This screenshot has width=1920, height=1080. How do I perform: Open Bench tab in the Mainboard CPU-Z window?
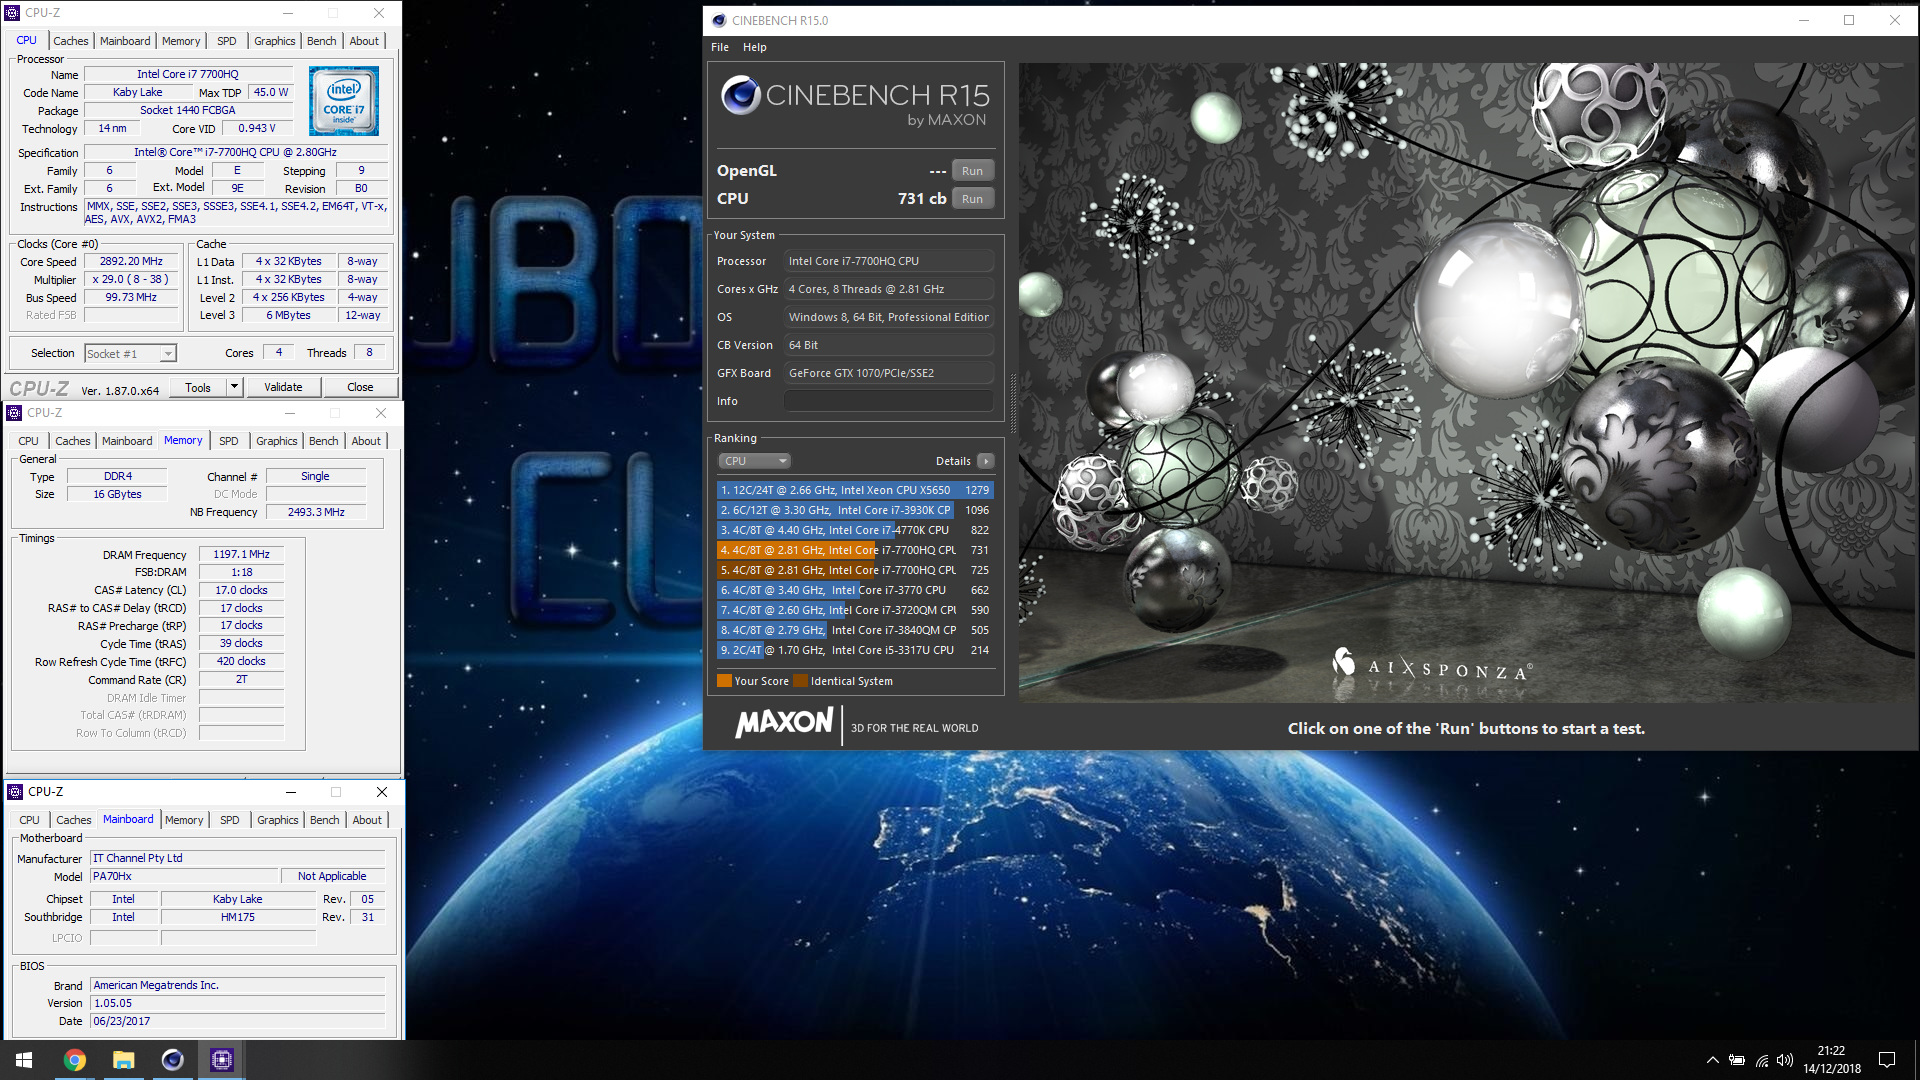(325, 820)
